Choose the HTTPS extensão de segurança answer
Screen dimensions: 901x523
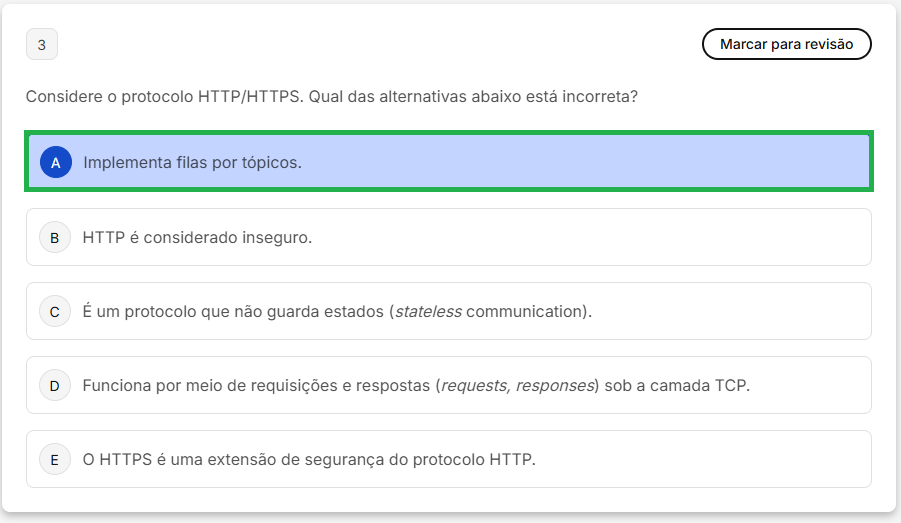coord(310,460)
